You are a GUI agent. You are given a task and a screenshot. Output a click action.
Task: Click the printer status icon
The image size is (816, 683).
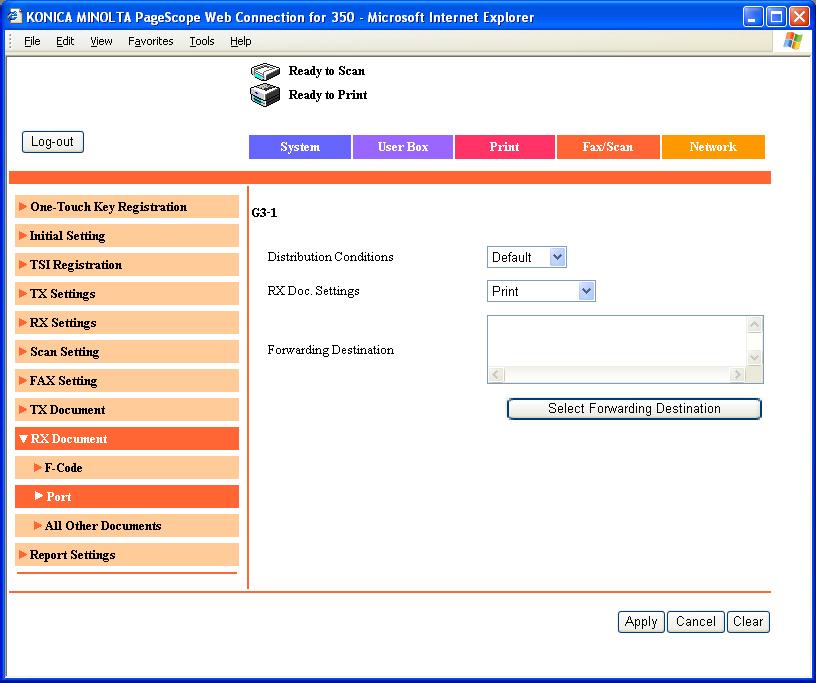[x=264, y=96]
